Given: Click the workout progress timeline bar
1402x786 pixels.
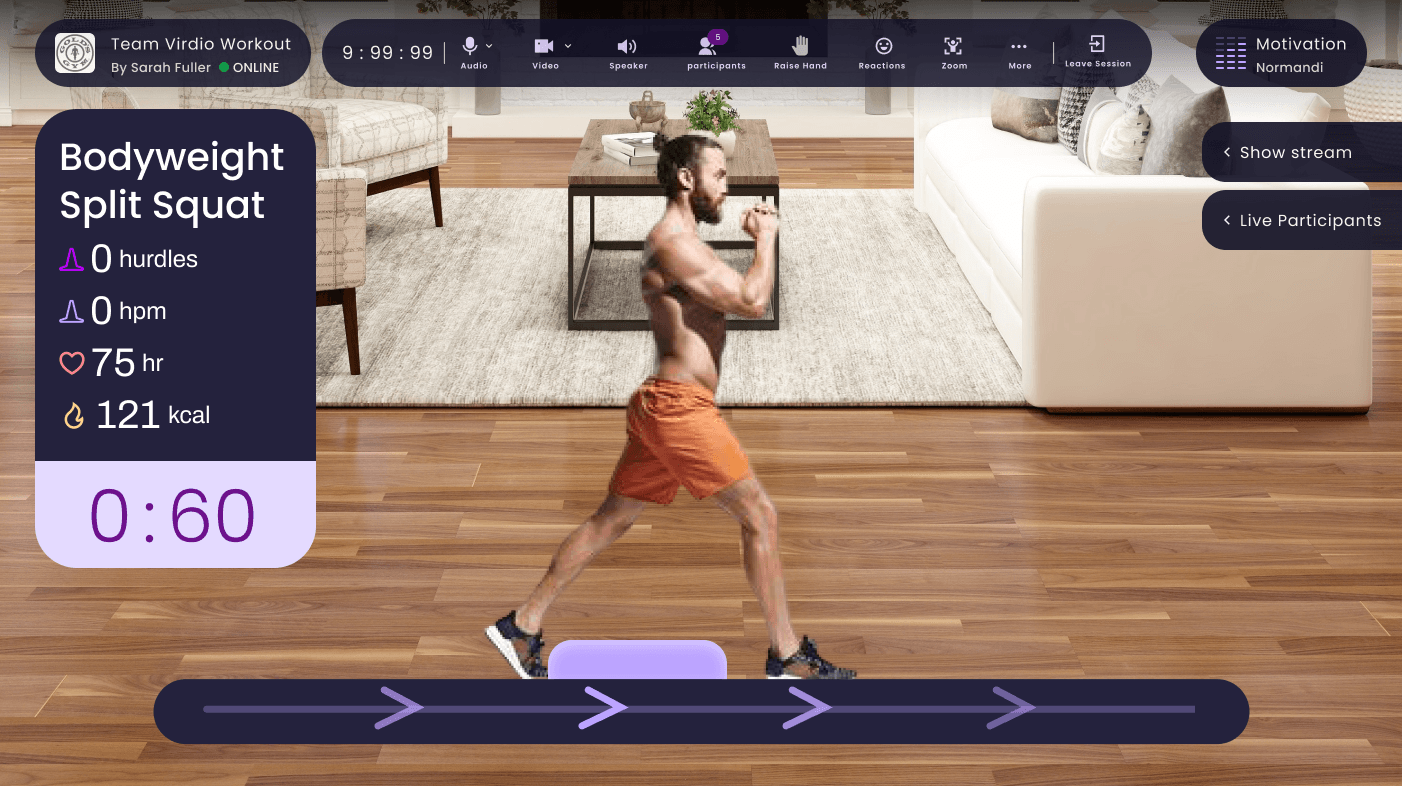Looking at the screenshot, I should point(700,711).
